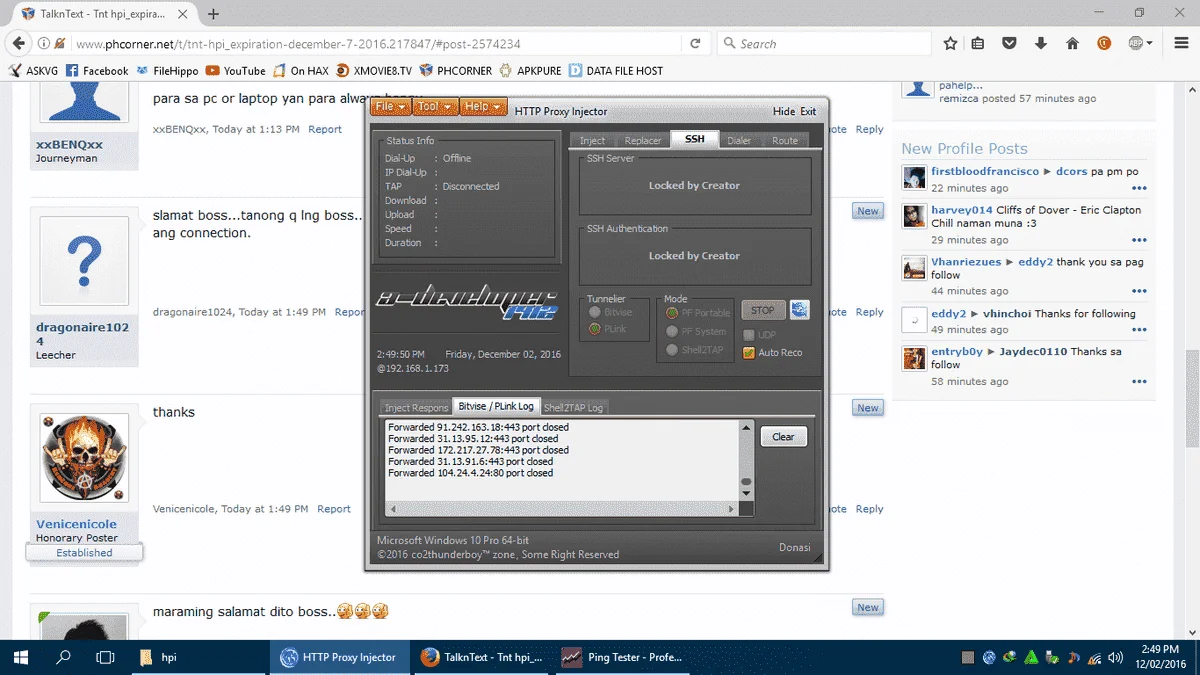This screenshot has height=675, width=1200.
Task: Switch to the Replacer tab
Action: [642, 141]
